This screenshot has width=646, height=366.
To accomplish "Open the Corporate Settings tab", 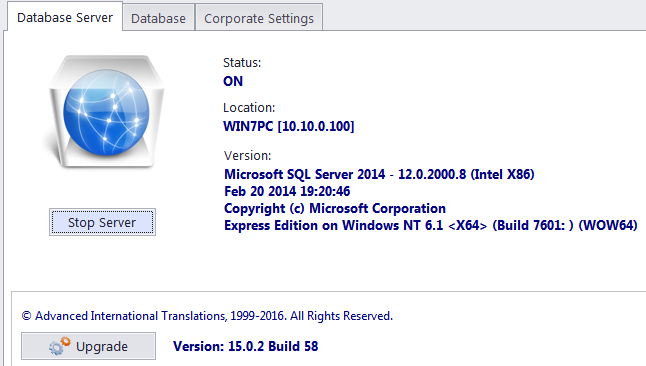I will (259, 19).
